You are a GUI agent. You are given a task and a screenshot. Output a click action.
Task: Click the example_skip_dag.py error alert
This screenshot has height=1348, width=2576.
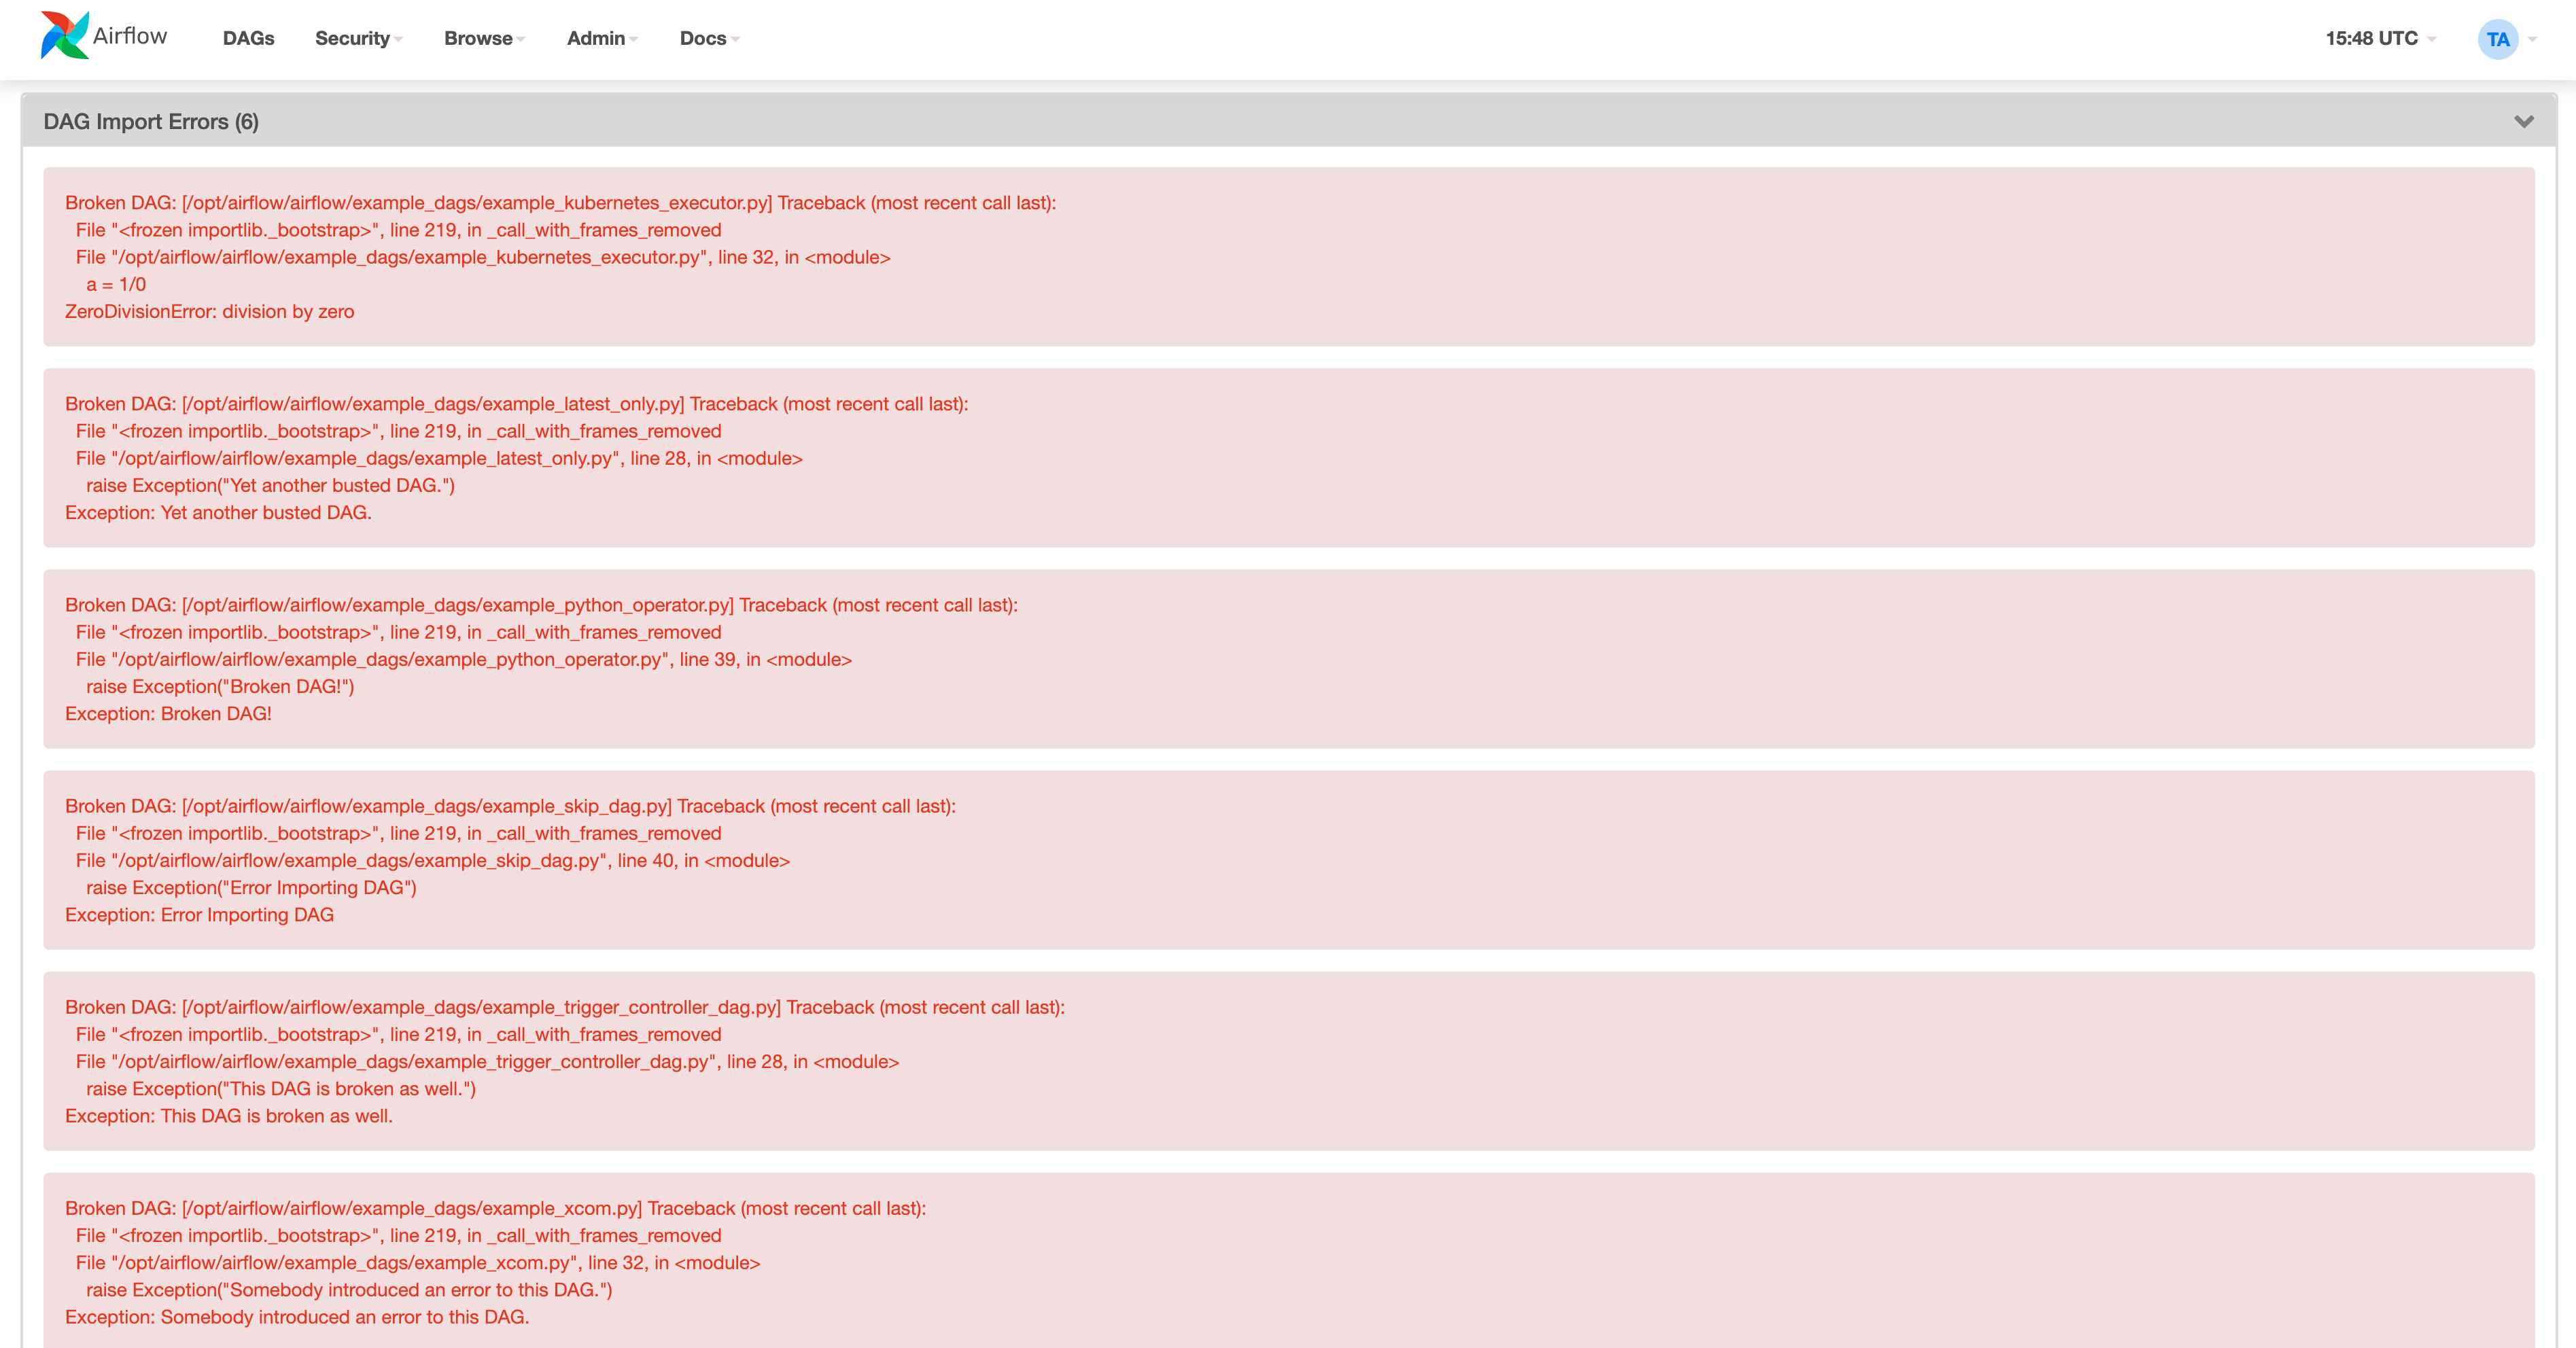1288,860
